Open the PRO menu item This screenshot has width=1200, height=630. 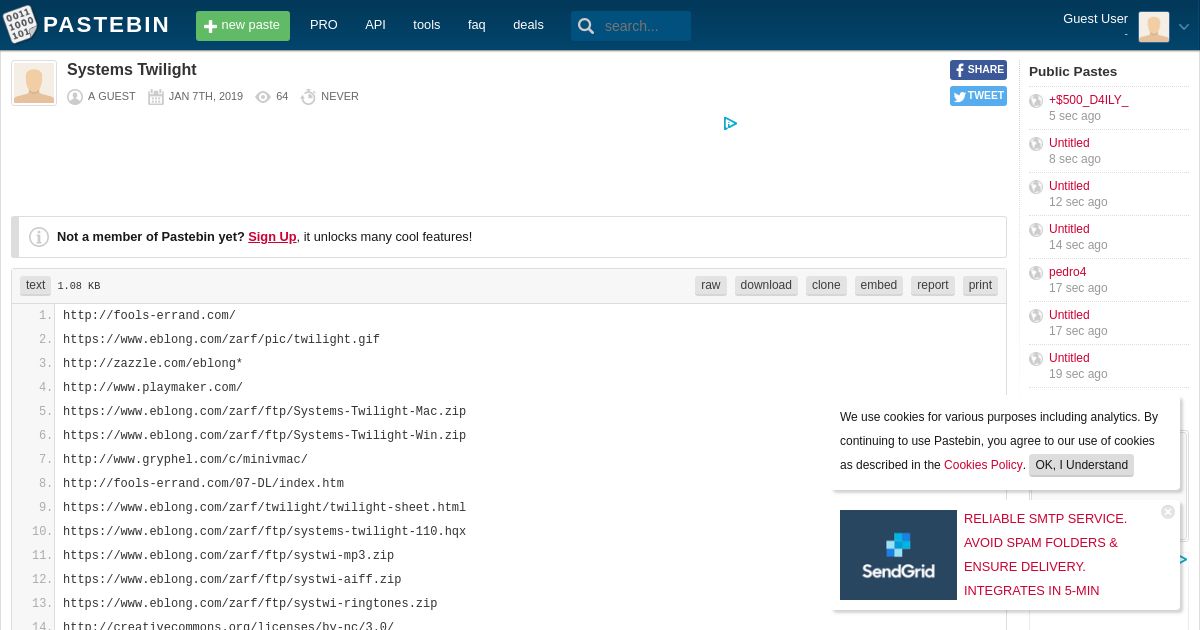pyautogui.click(x=324, y=25)
